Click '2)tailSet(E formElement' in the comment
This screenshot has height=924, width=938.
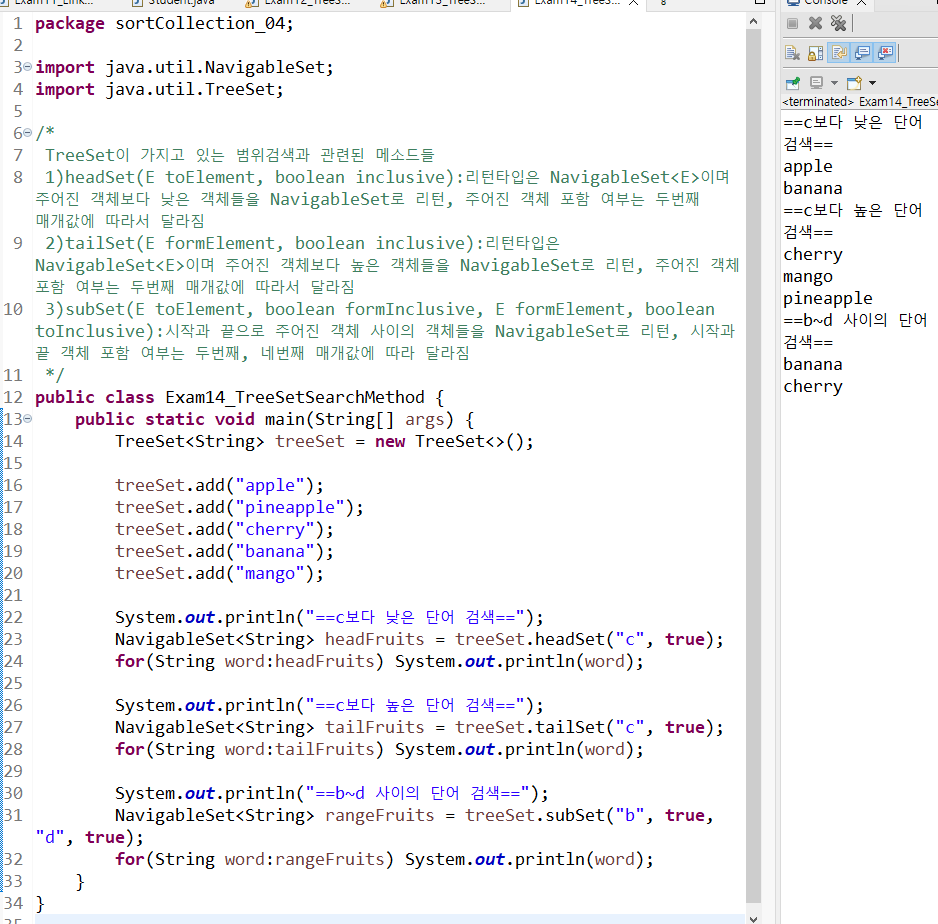[x=159, y=243]
